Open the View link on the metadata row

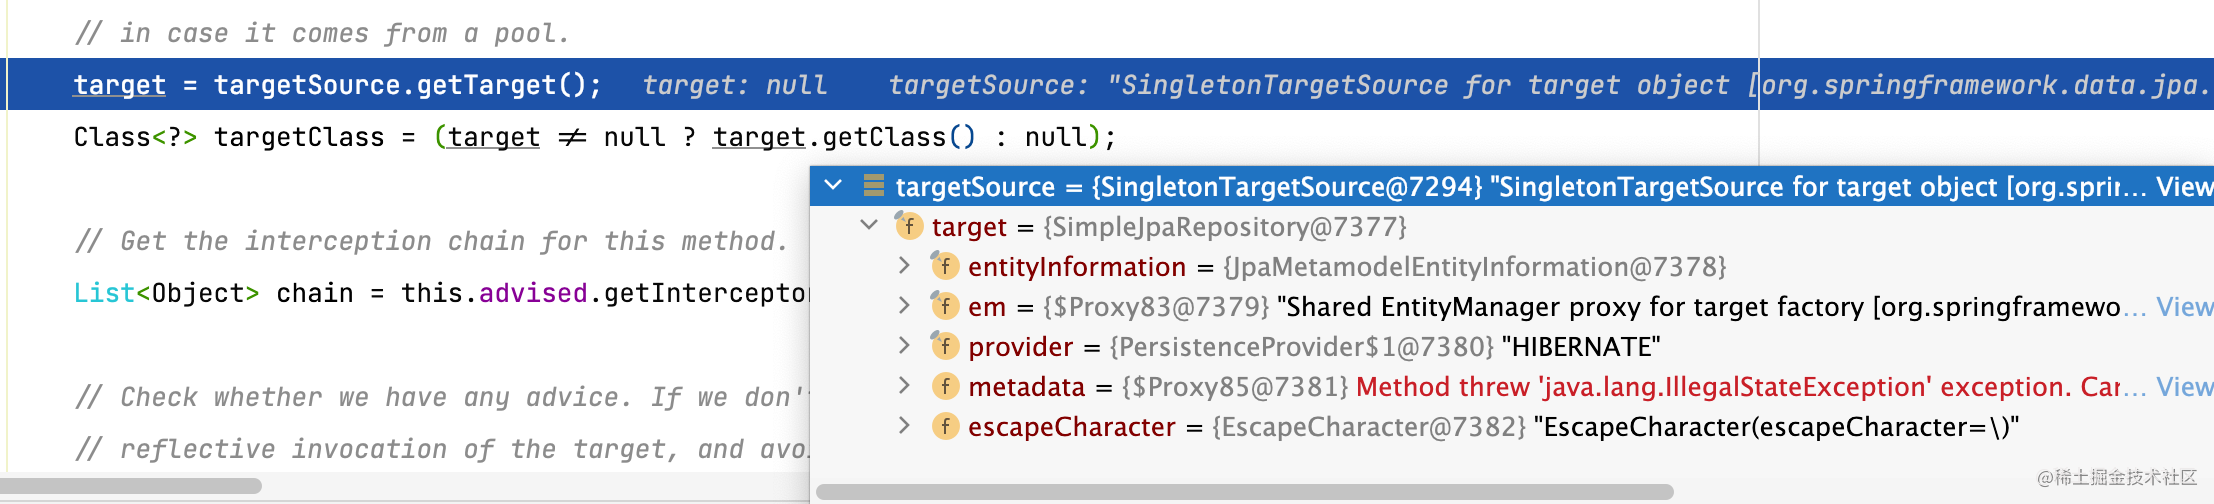2183,387
